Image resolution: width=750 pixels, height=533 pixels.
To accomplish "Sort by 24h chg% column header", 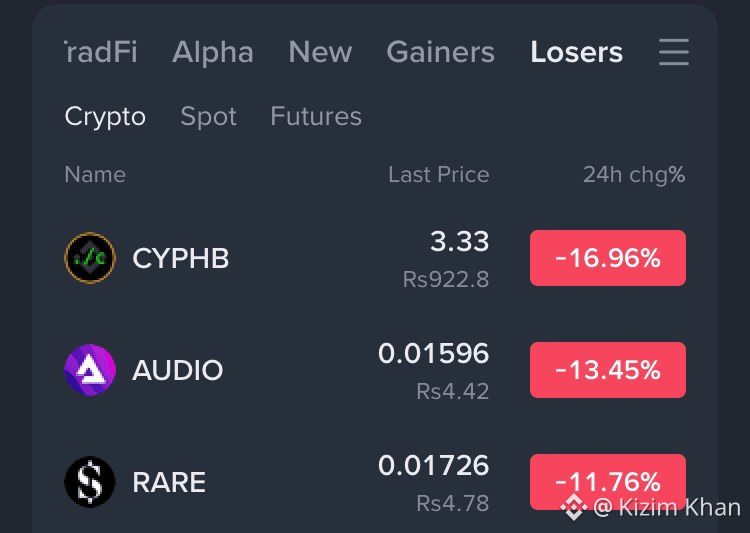I will 634,175.
